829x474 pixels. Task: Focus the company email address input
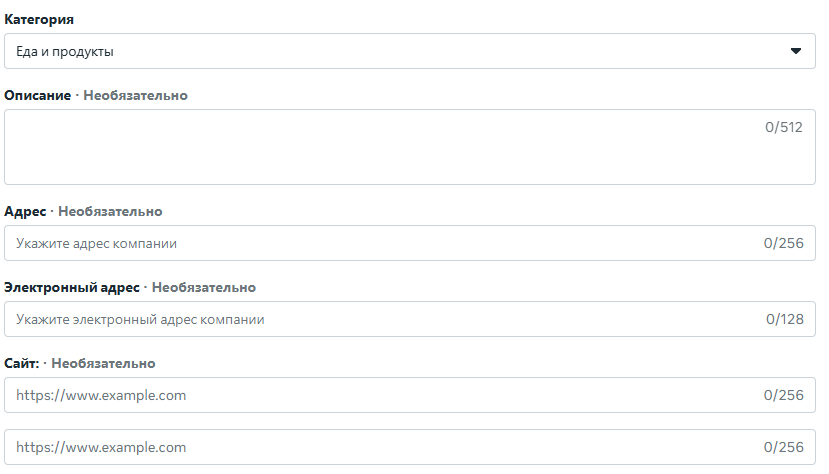(x=380, y=319)
